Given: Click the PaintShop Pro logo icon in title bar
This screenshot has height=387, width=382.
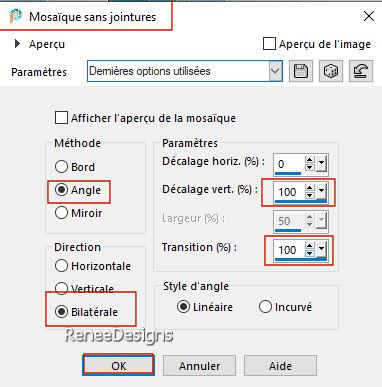Looking at the screenshot, I should tap(15, 16).
